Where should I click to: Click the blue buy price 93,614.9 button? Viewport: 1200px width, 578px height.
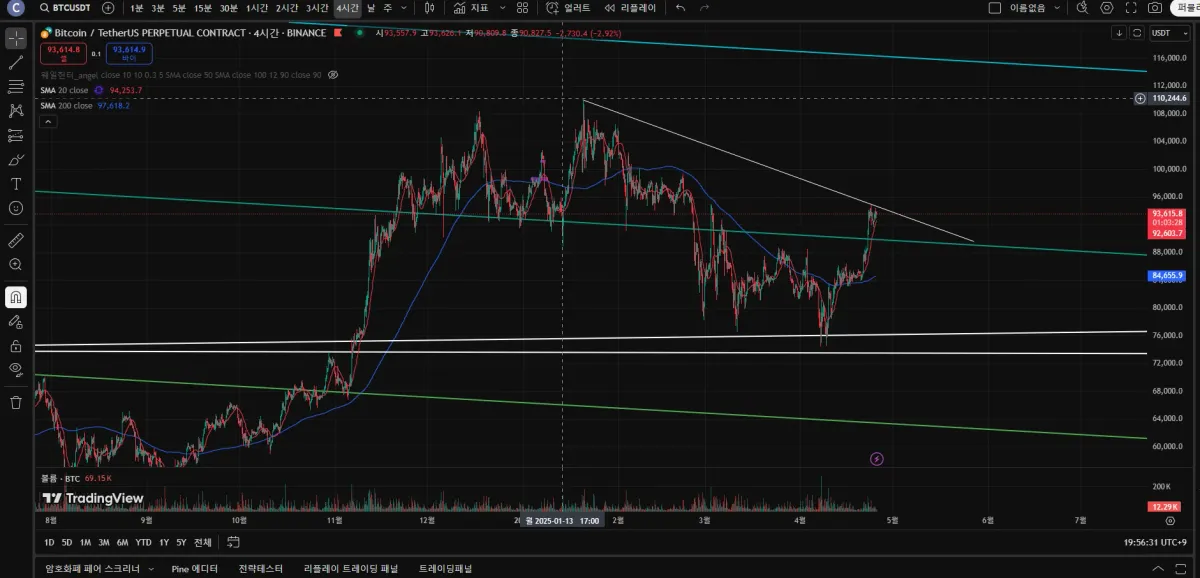[130, 54]
